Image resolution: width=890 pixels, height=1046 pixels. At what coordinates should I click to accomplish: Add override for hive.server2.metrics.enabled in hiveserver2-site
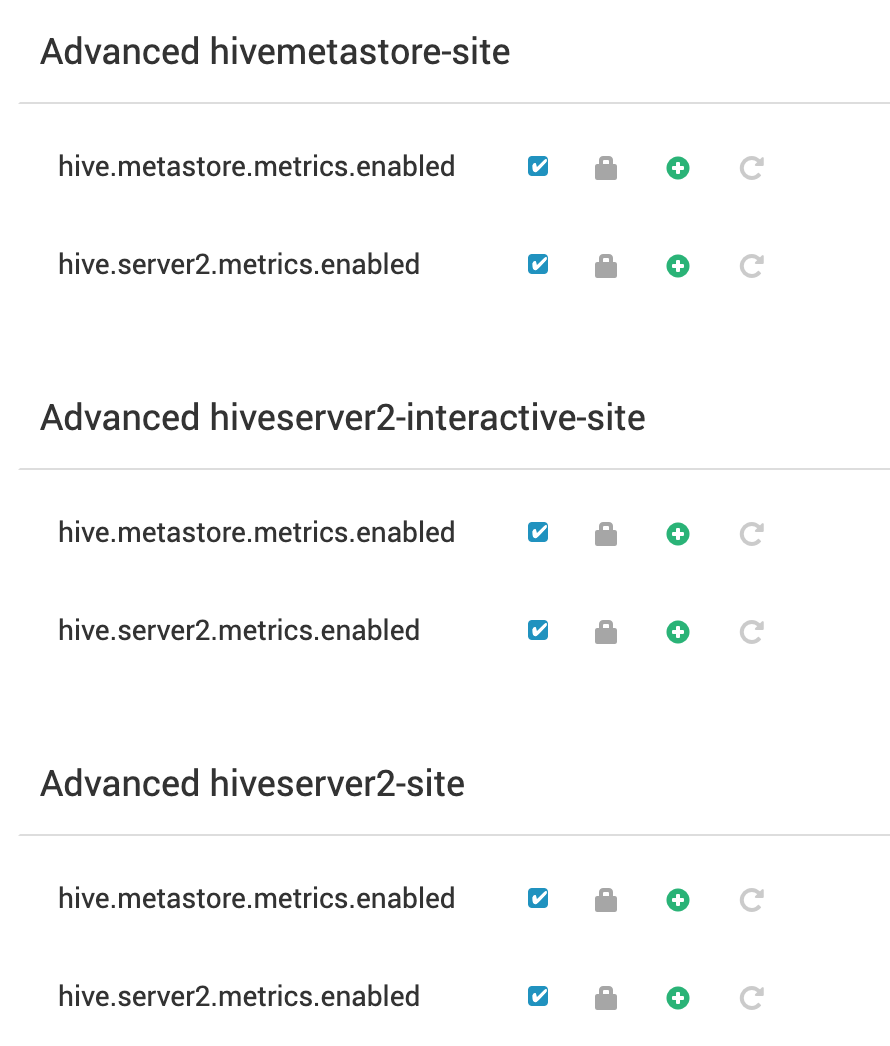[677, 997]
